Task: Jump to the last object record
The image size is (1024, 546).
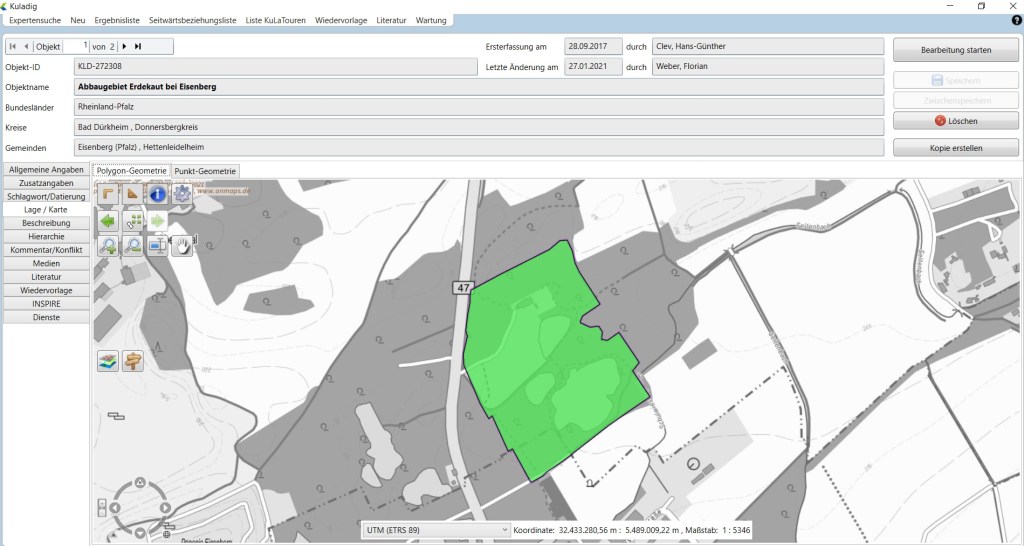Action: 138,46
